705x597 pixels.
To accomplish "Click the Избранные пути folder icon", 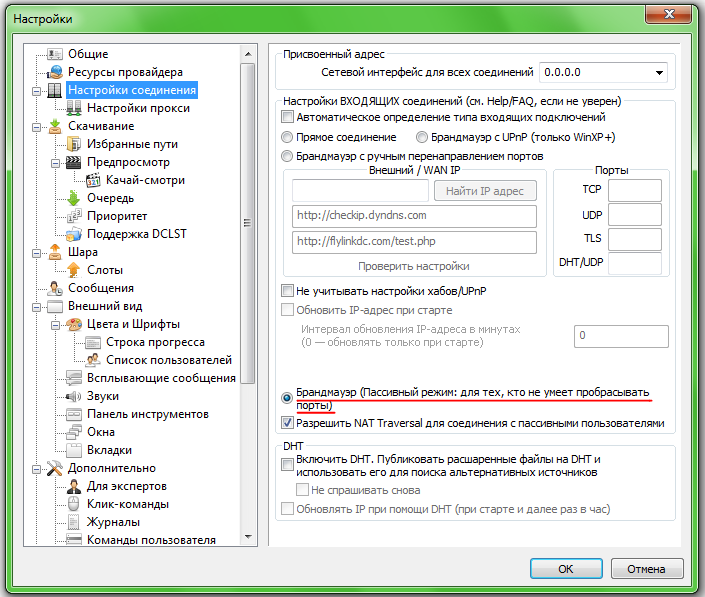I will (x=73, y=144).
